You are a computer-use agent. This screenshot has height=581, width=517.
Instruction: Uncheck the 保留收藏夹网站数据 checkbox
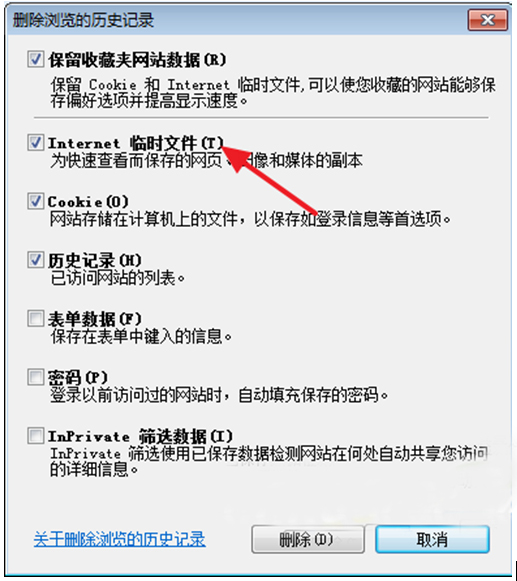(x=36, y=59)
